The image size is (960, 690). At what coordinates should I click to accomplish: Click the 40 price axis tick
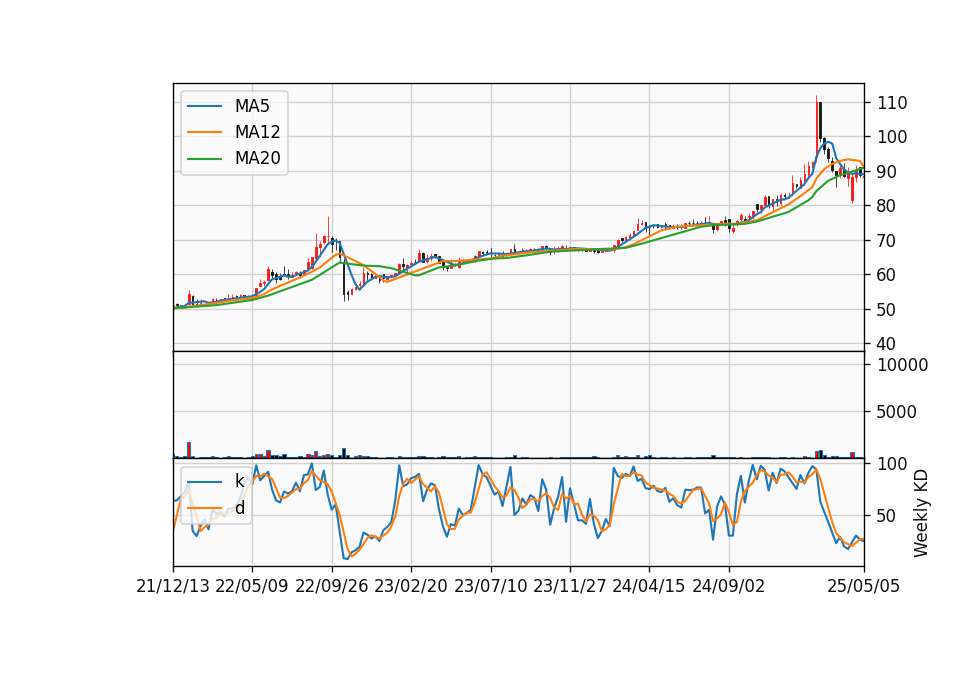(x=887, y=344)
